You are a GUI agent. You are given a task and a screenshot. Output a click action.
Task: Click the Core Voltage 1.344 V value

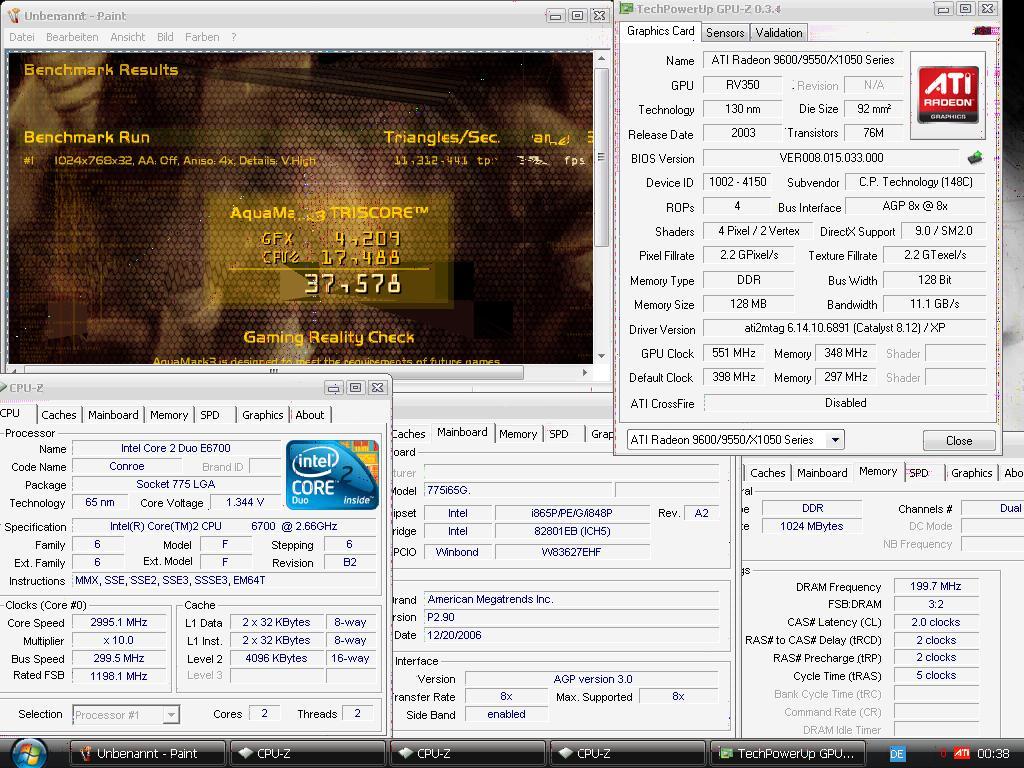(245, 502)
